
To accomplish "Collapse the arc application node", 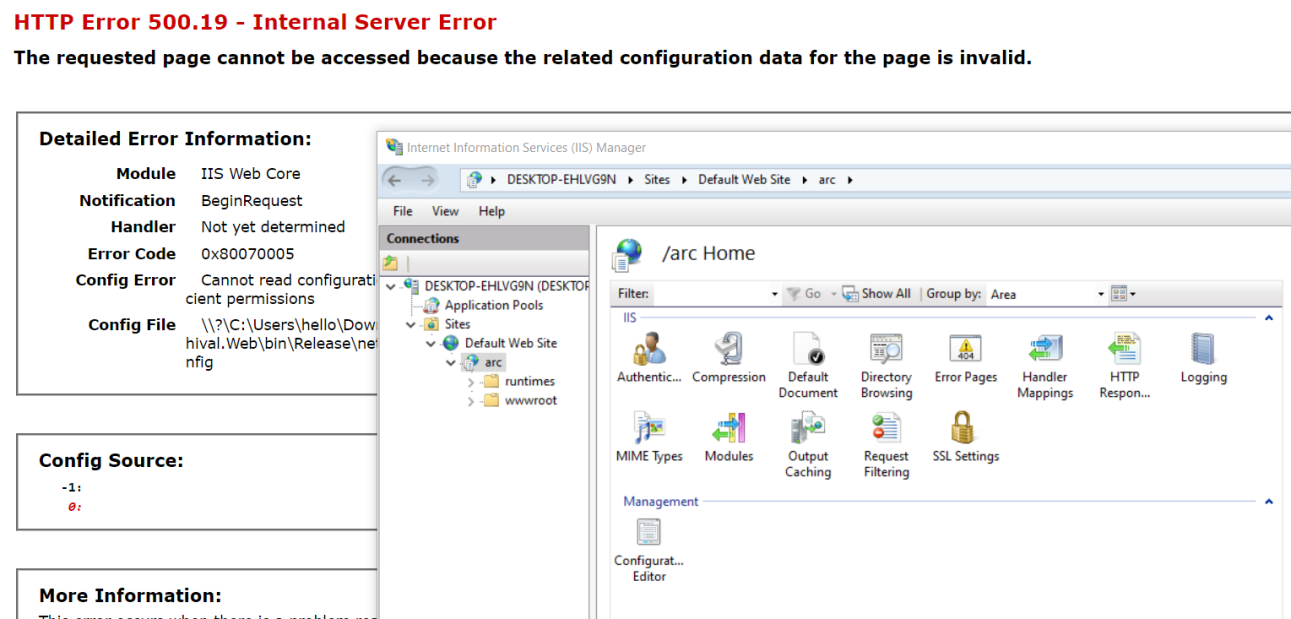I will coord(451,362).
